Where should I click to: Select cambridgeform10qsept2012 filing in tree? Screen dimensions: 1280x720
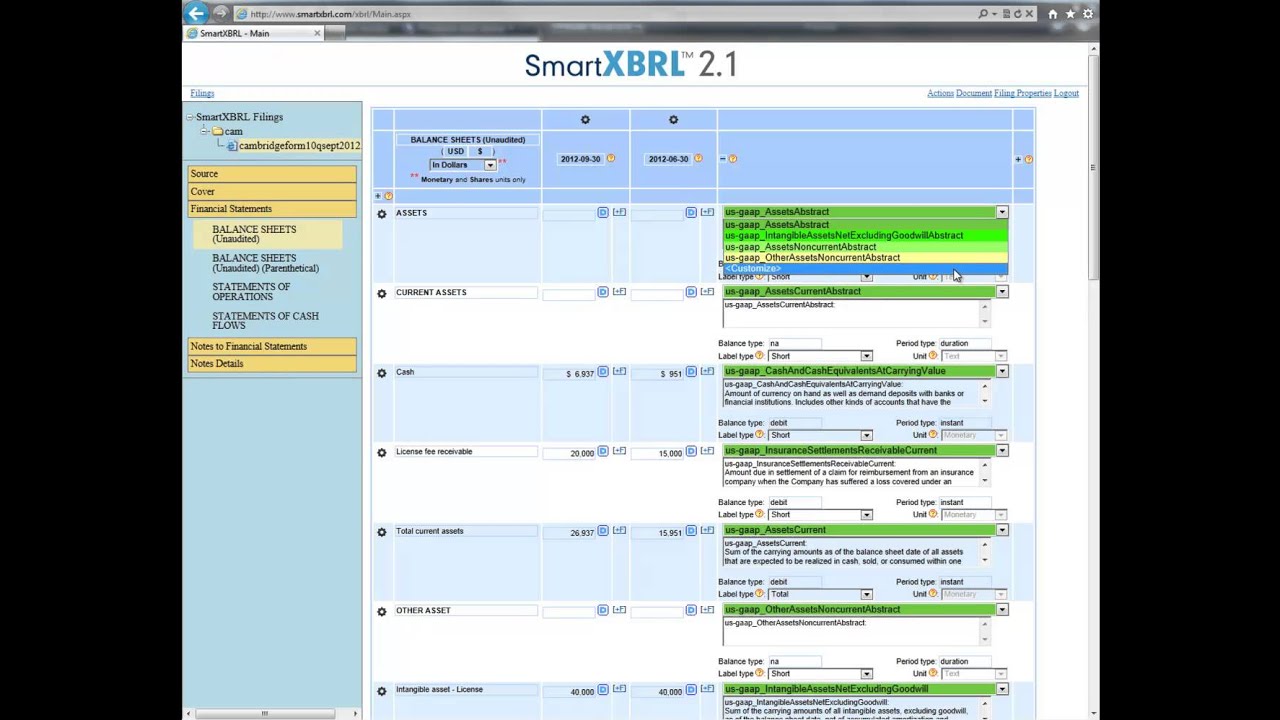point(299,146)
